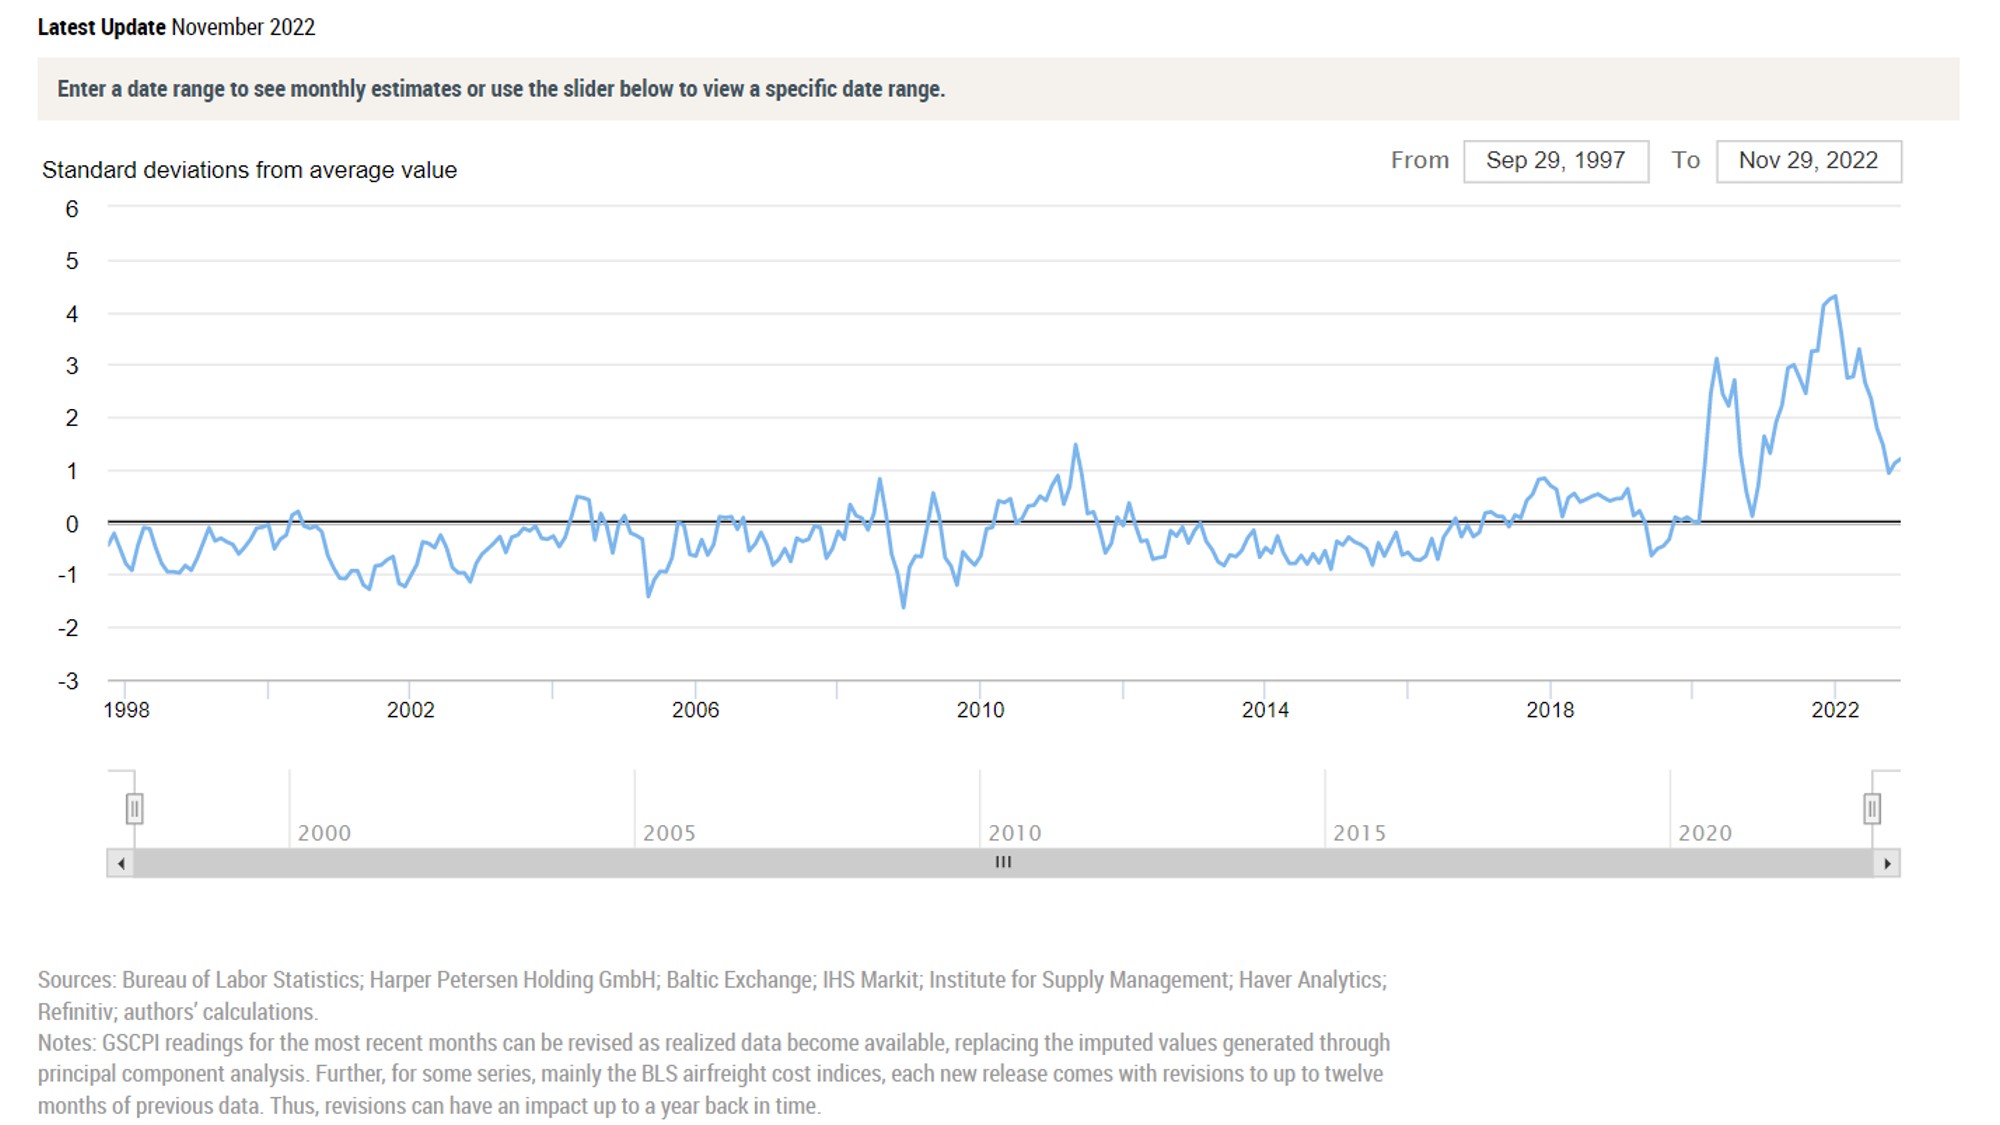
Task: Click the 'Latest Update' heading text
Action: tap(101, 27)
